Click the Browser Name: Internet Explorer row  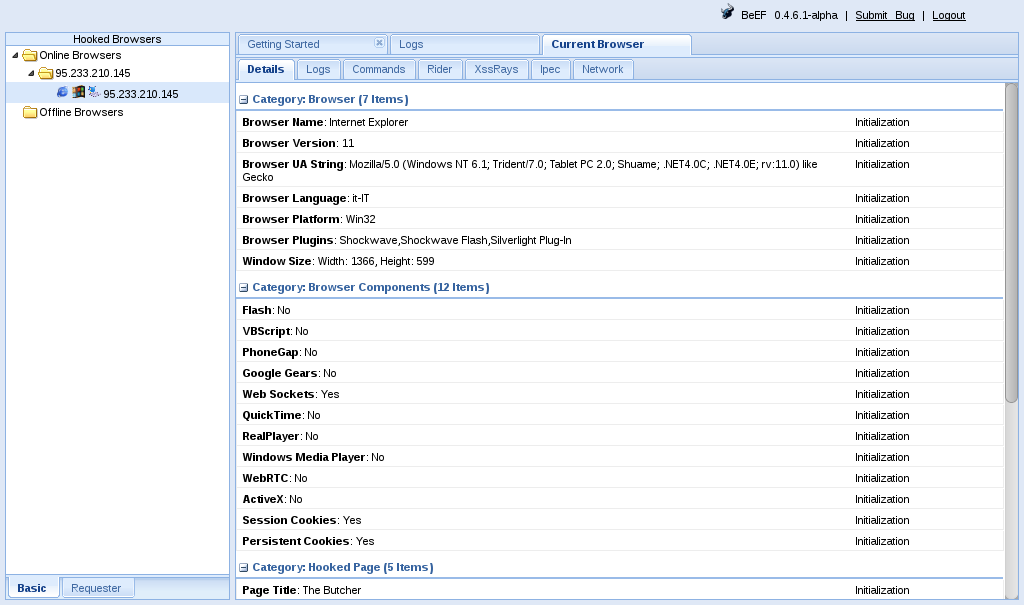(620, 122)
